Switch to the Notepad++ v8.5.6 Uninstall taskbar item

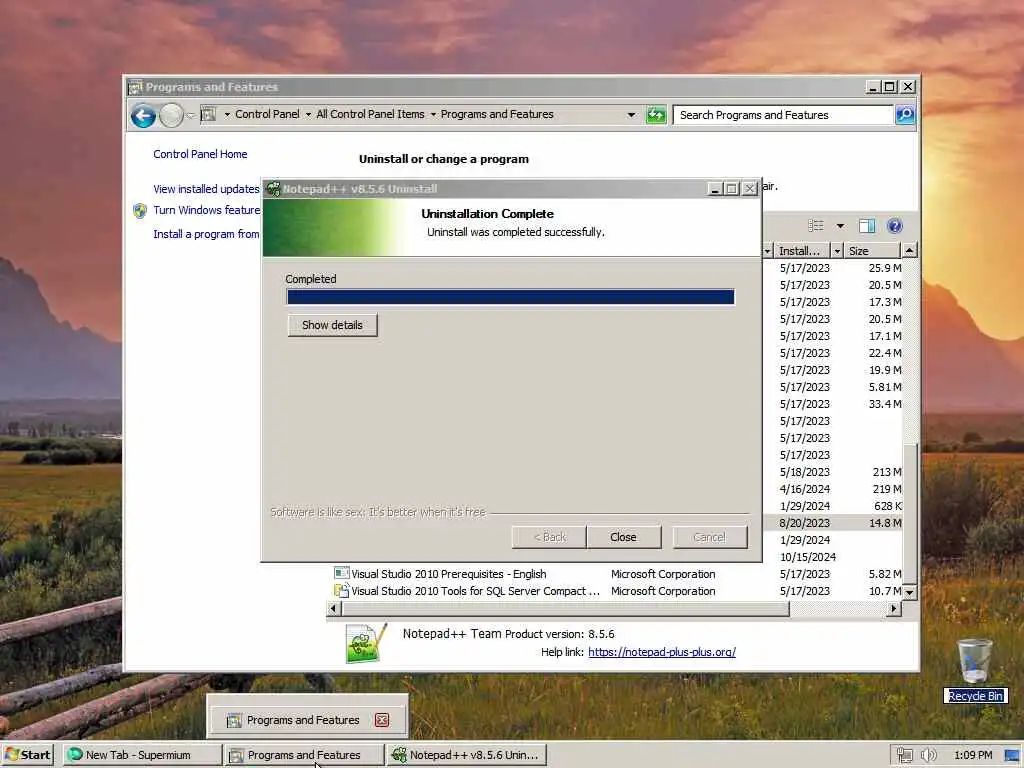click(466, 755)
